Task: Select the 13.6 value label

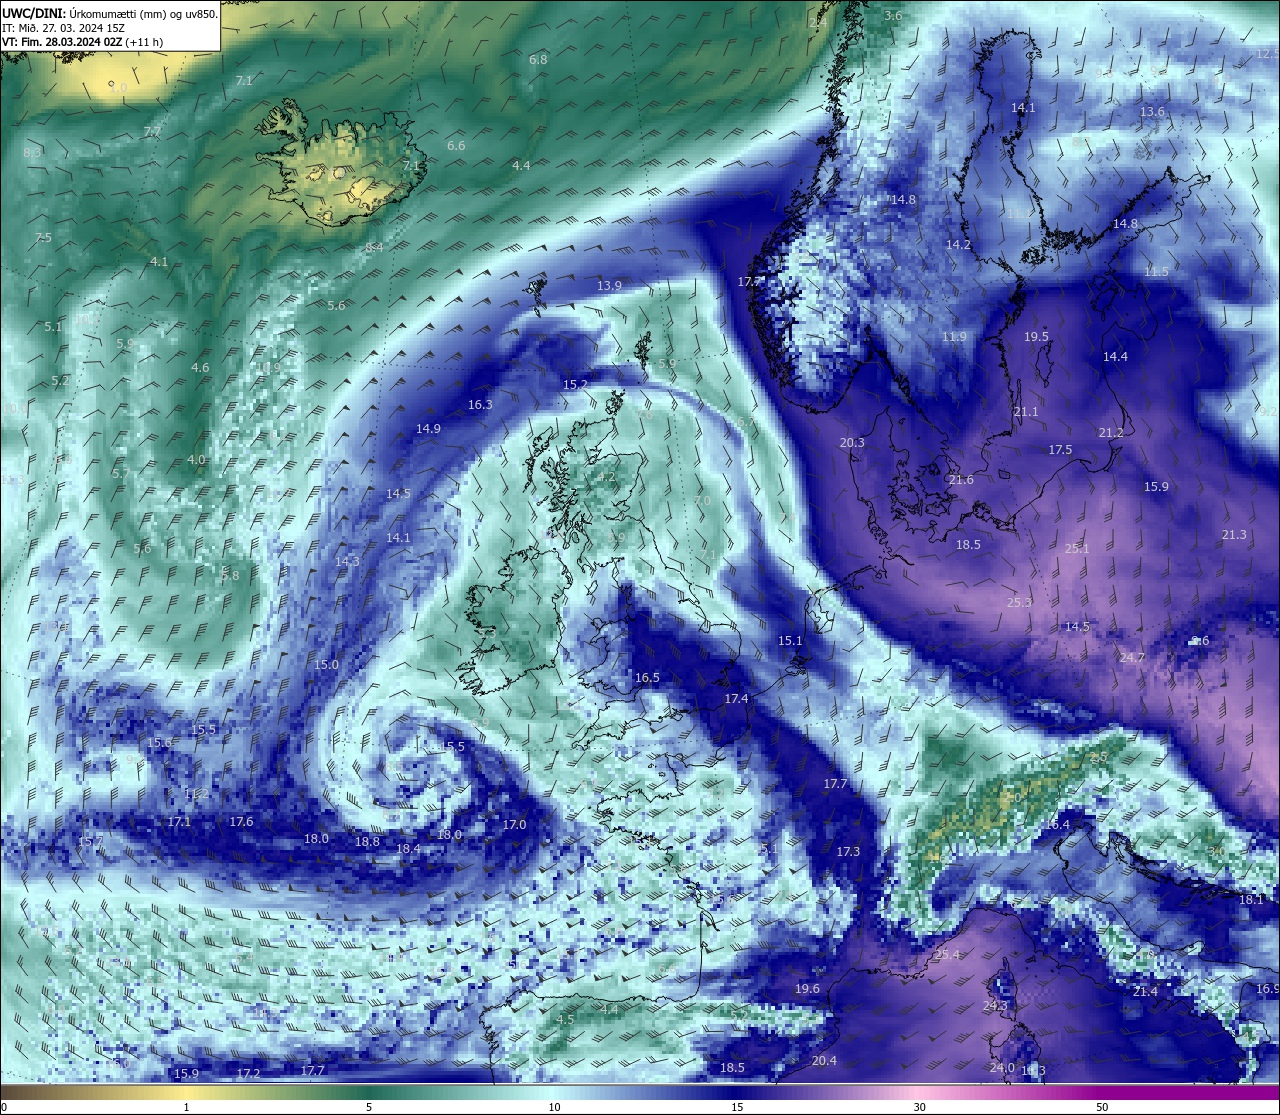Action: click(1153, 111)
